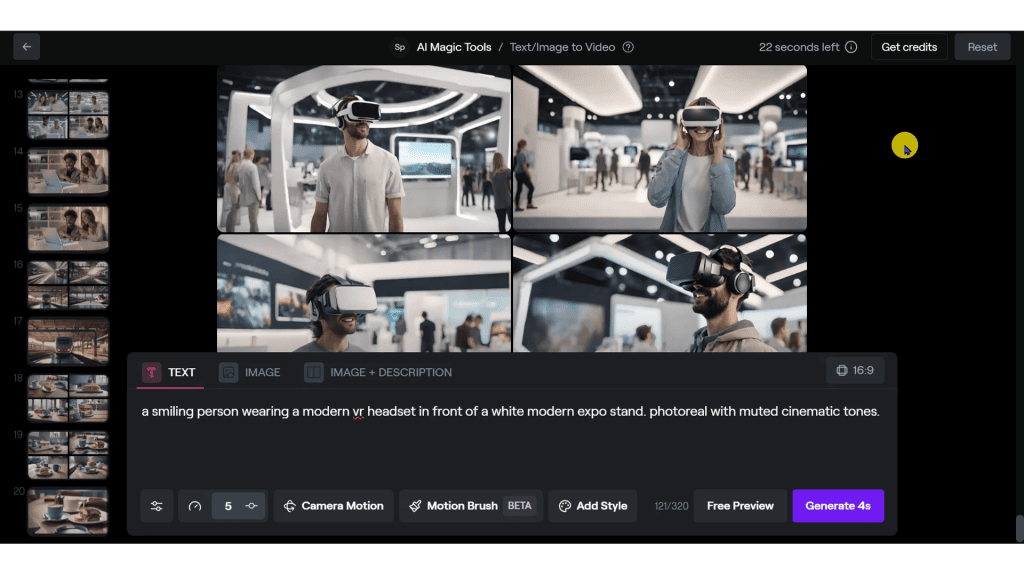Click the back arrow in the top-left corner

[x=26, y=47]
